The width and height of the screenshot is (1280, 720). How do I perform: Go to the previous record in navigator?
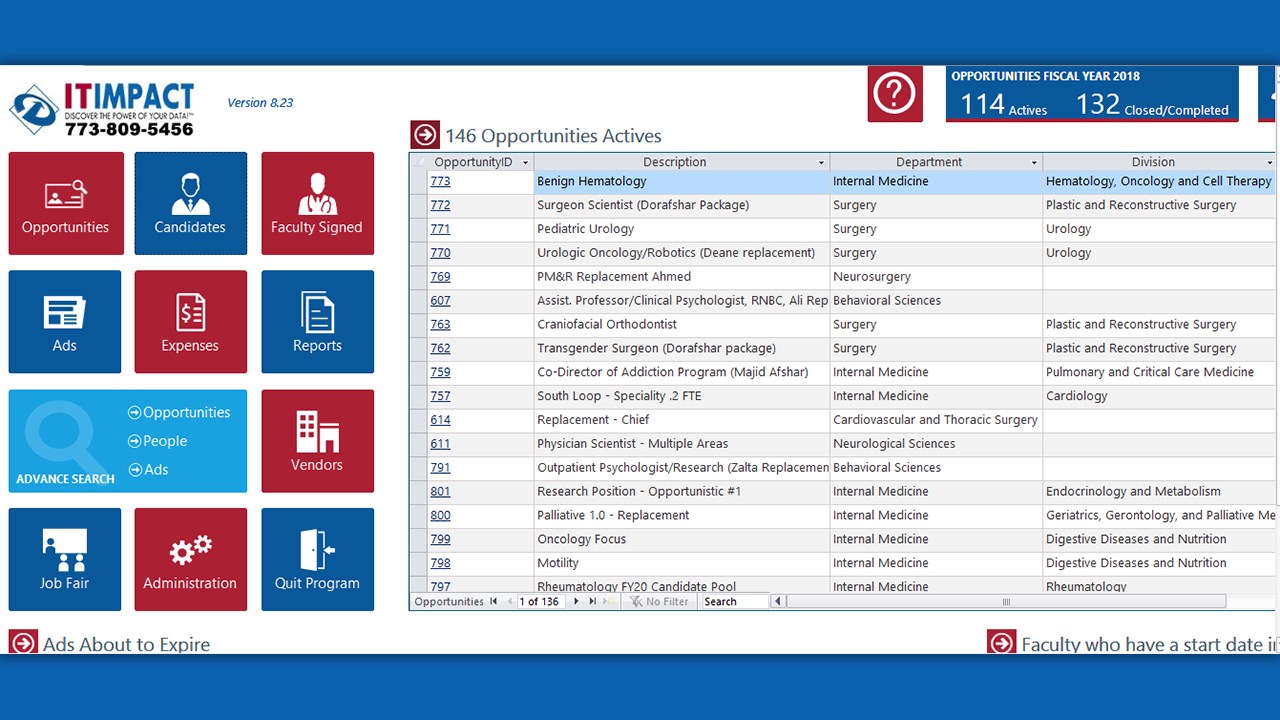pos(509,602)
